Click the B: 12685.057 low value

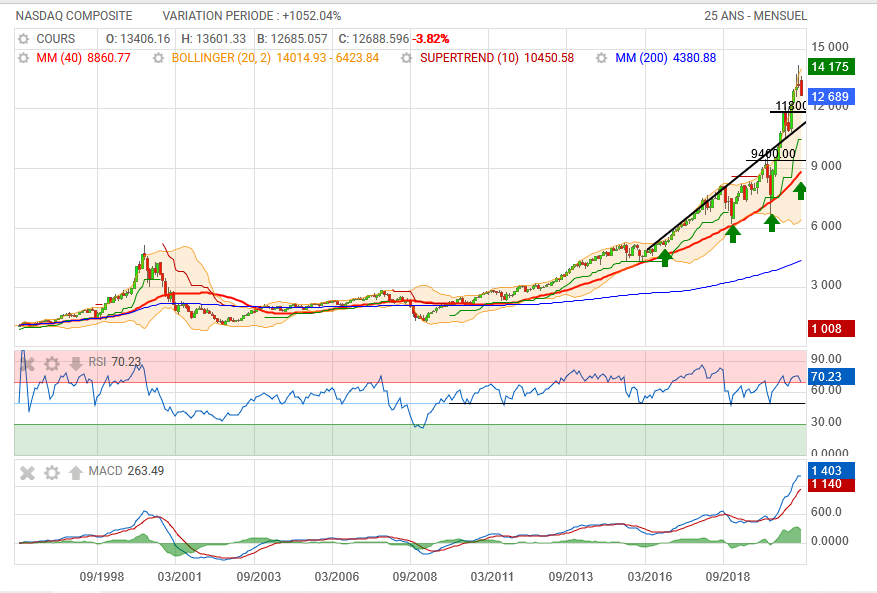click(x=292, y=39)
